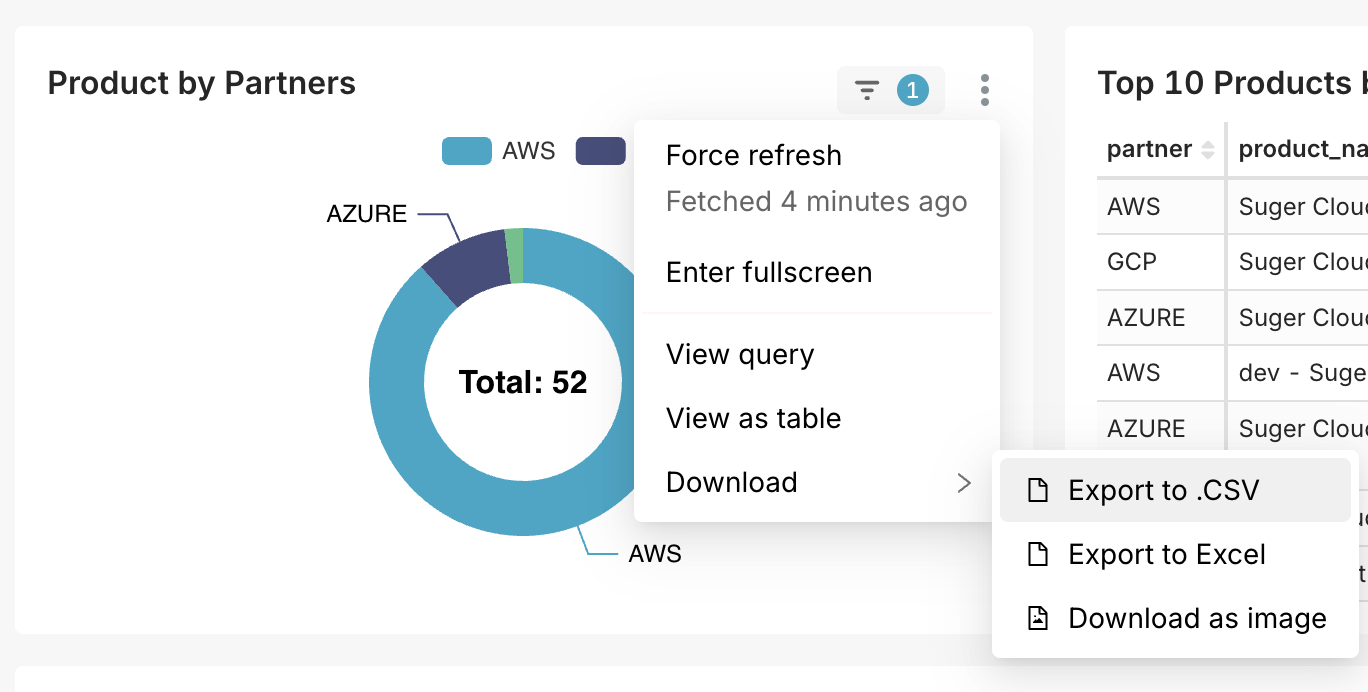
Task: Select Force refresh from the menu
Action: [754, 156]
